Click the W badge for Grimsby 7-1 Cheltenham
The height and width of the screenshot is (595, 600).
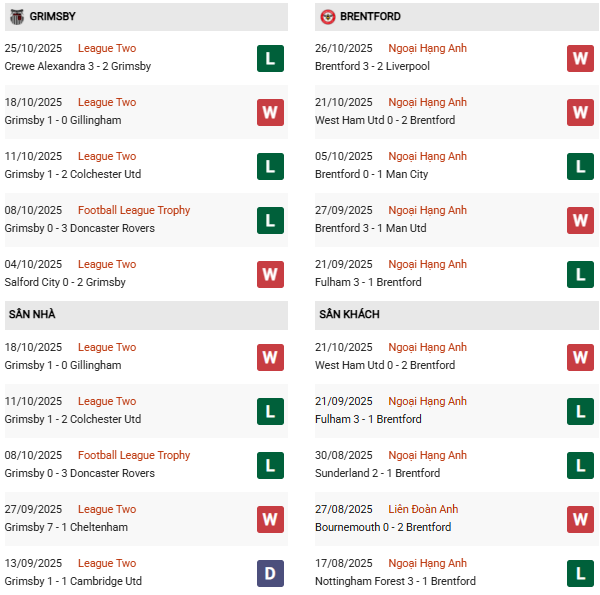pos(270,519)
